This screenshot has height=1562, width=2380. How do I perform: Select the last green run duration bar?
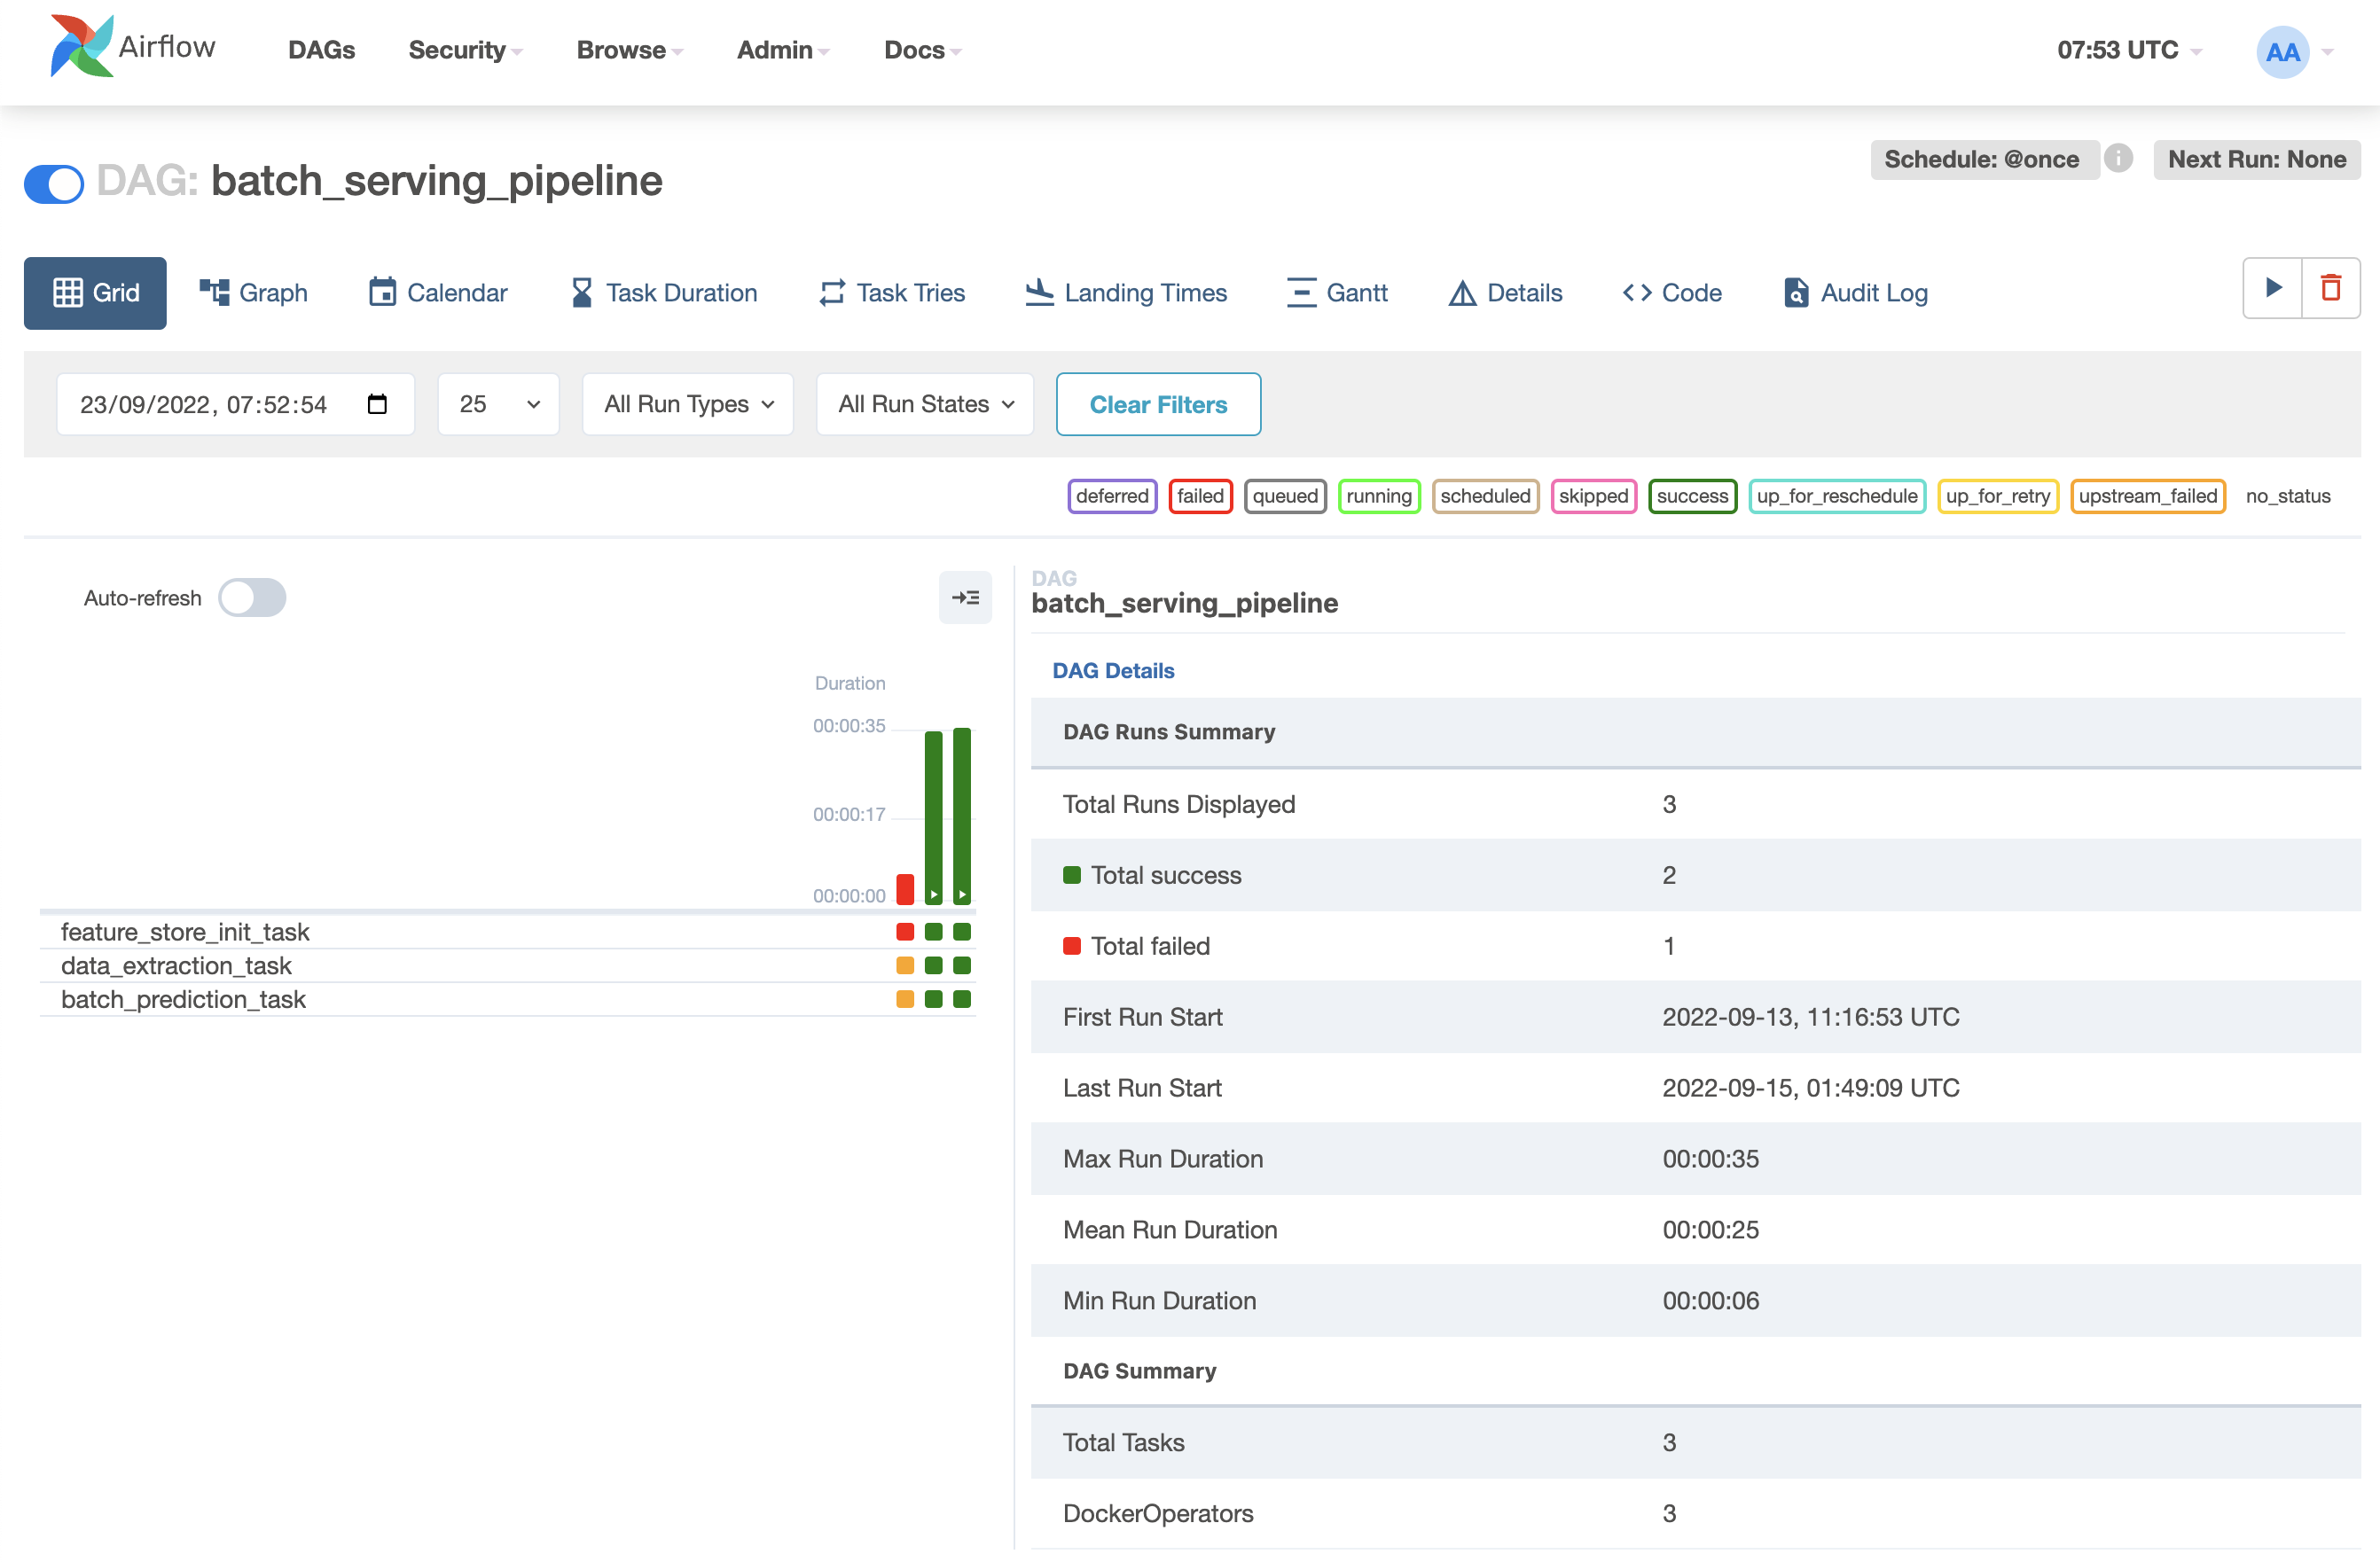tap(962, 816)
